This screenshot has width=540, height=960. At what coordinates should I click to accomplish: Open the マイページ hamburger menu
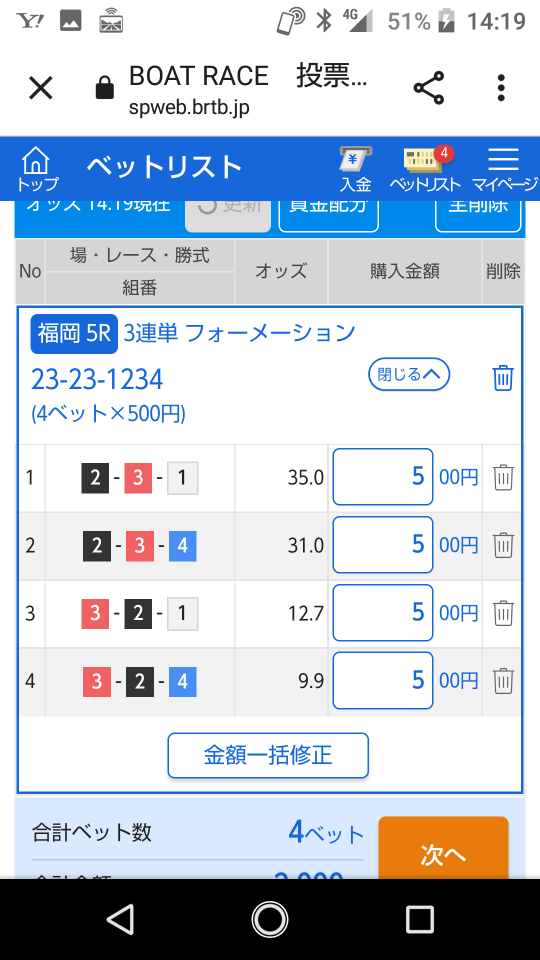504,169
